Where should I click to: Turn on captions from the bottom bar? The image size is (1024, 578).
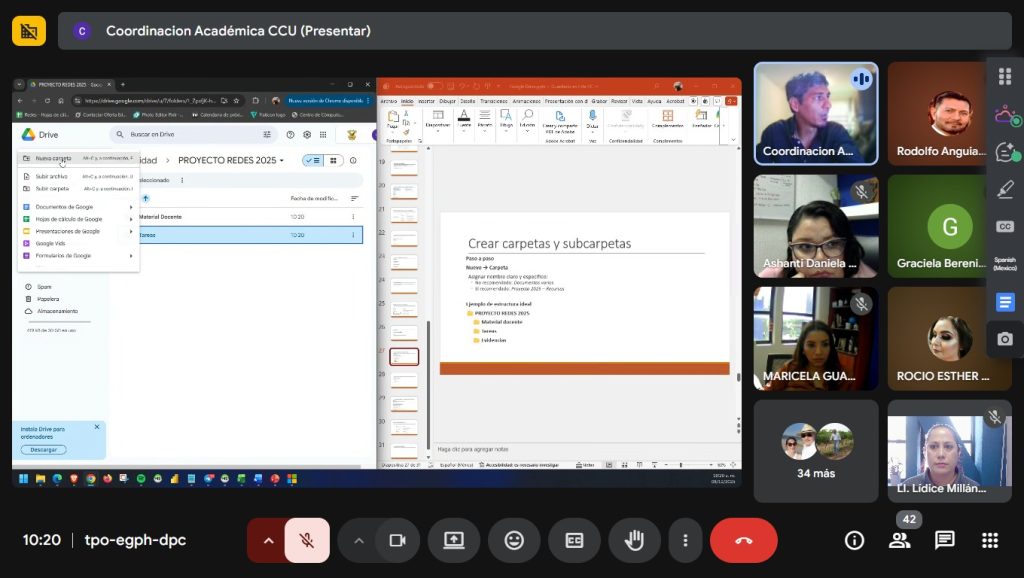click(x=574, y=540)
